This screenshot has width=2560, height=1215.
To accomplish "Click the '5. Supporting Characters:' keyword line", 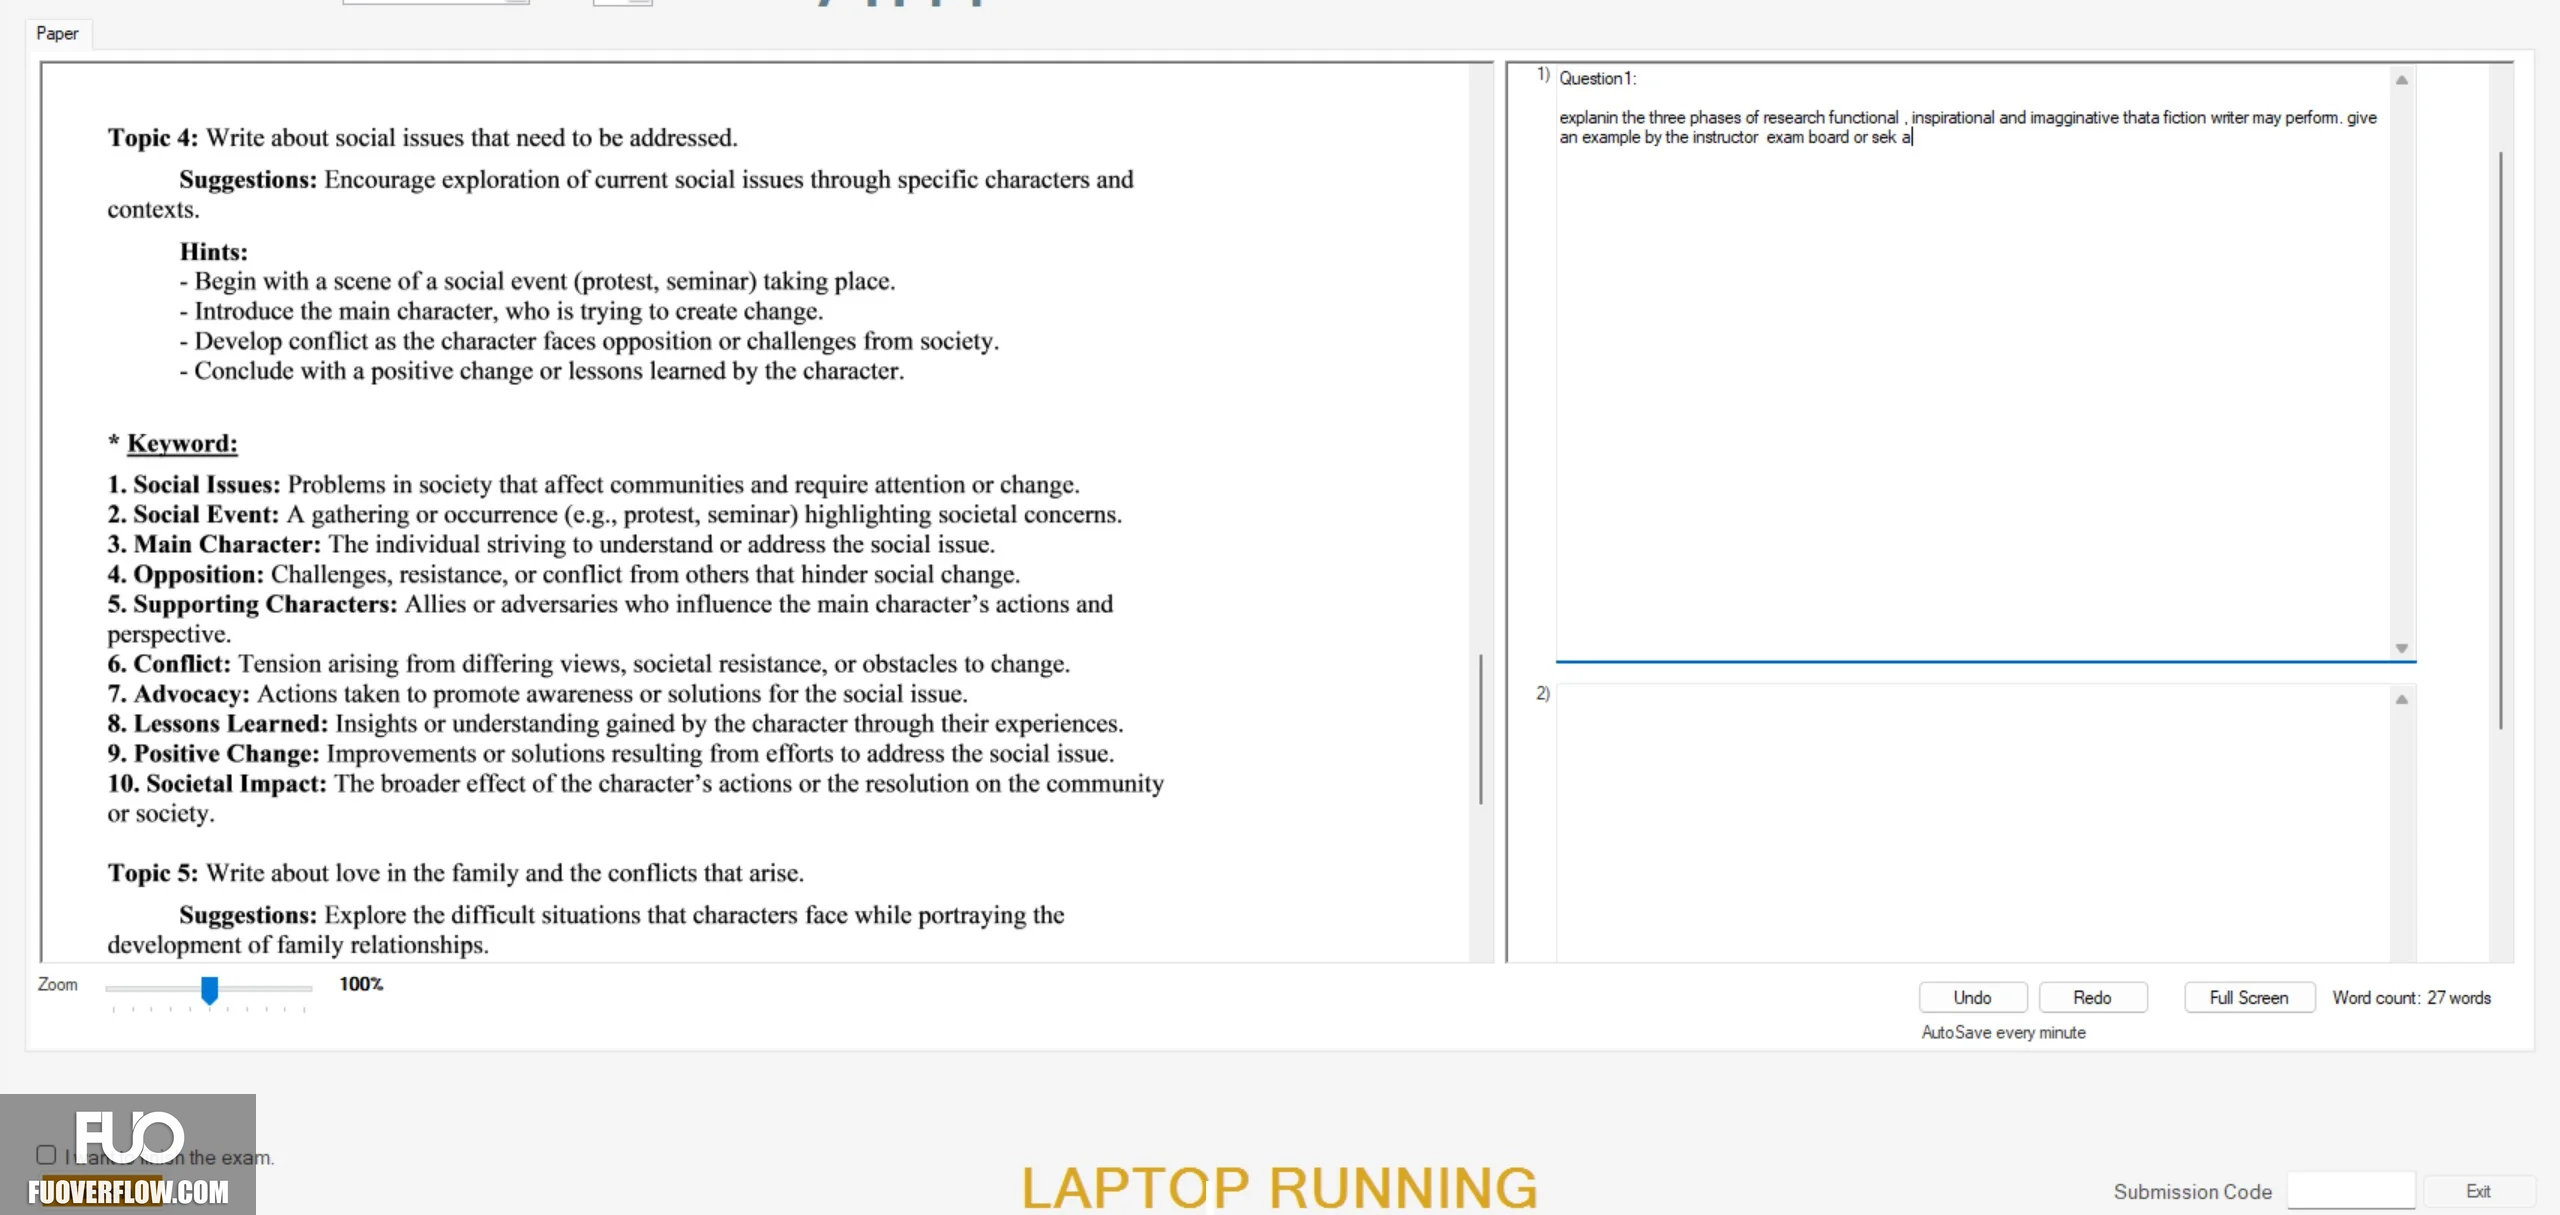I will pyautogui.click(x=610, y=619).
